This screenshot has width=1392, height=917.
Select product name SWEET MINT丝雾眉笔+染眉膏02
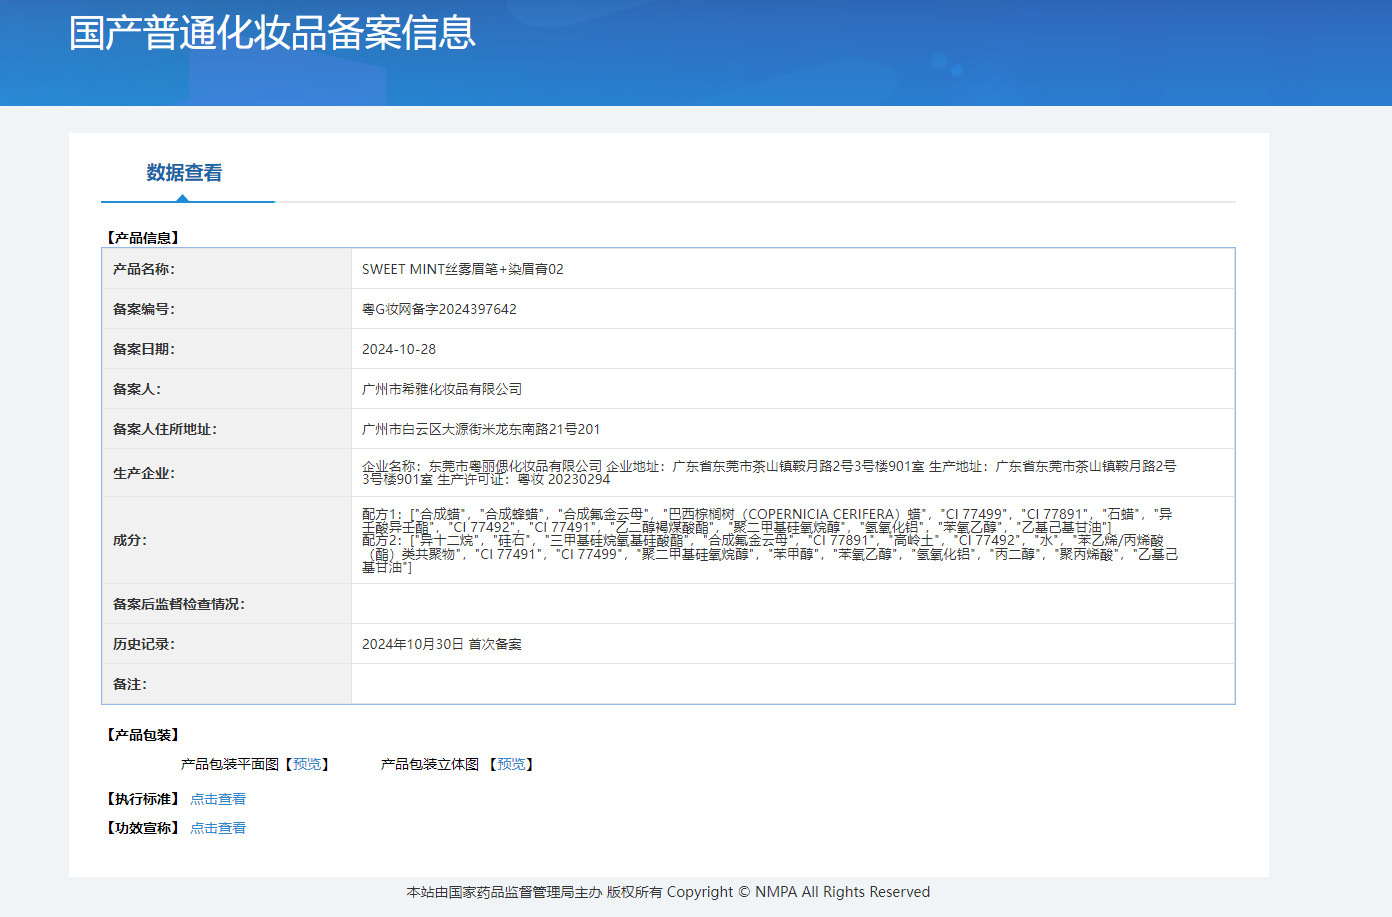(x=463, y=269)
